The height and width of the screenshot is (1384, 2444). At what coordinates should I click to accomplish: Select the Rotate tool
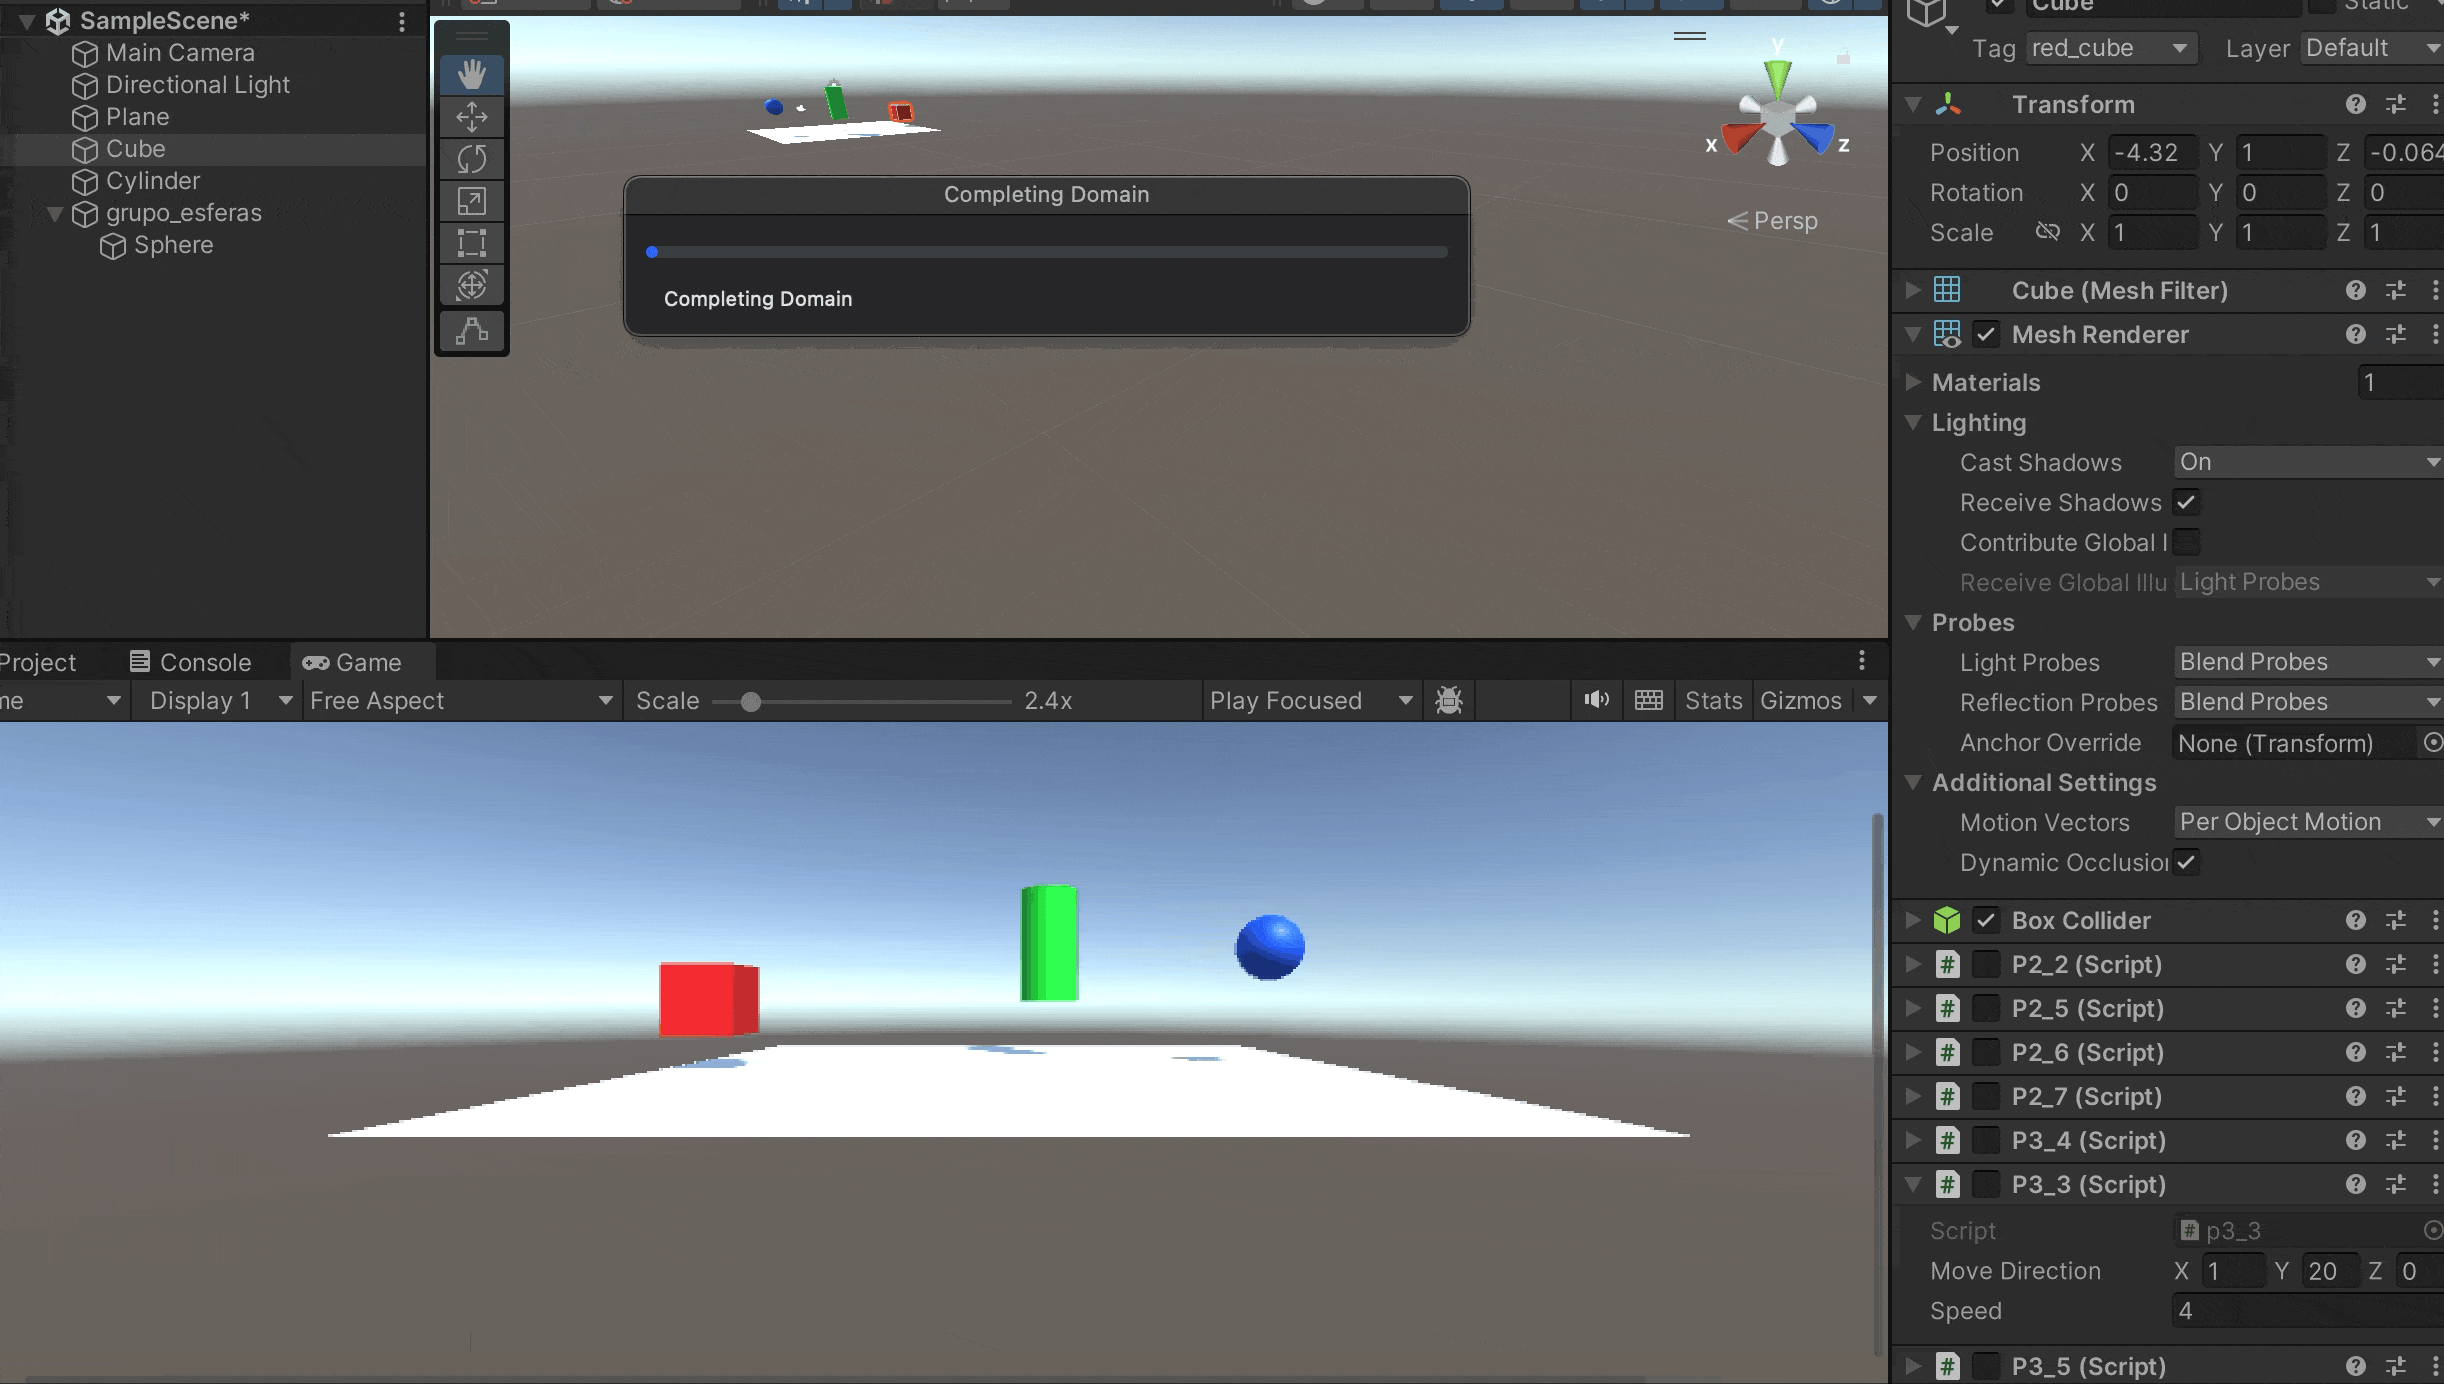point(472,159)
